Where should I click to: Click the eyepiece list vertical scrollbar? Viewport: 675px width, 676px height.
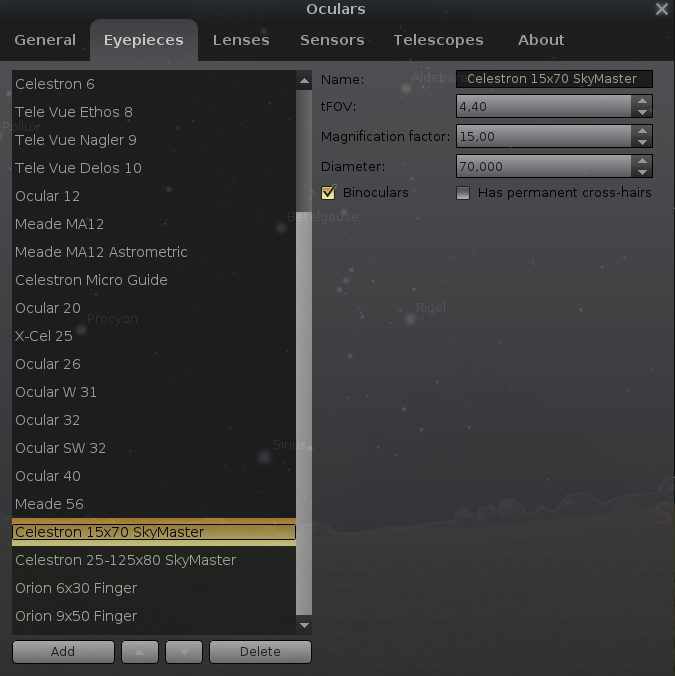coord(305,350)
